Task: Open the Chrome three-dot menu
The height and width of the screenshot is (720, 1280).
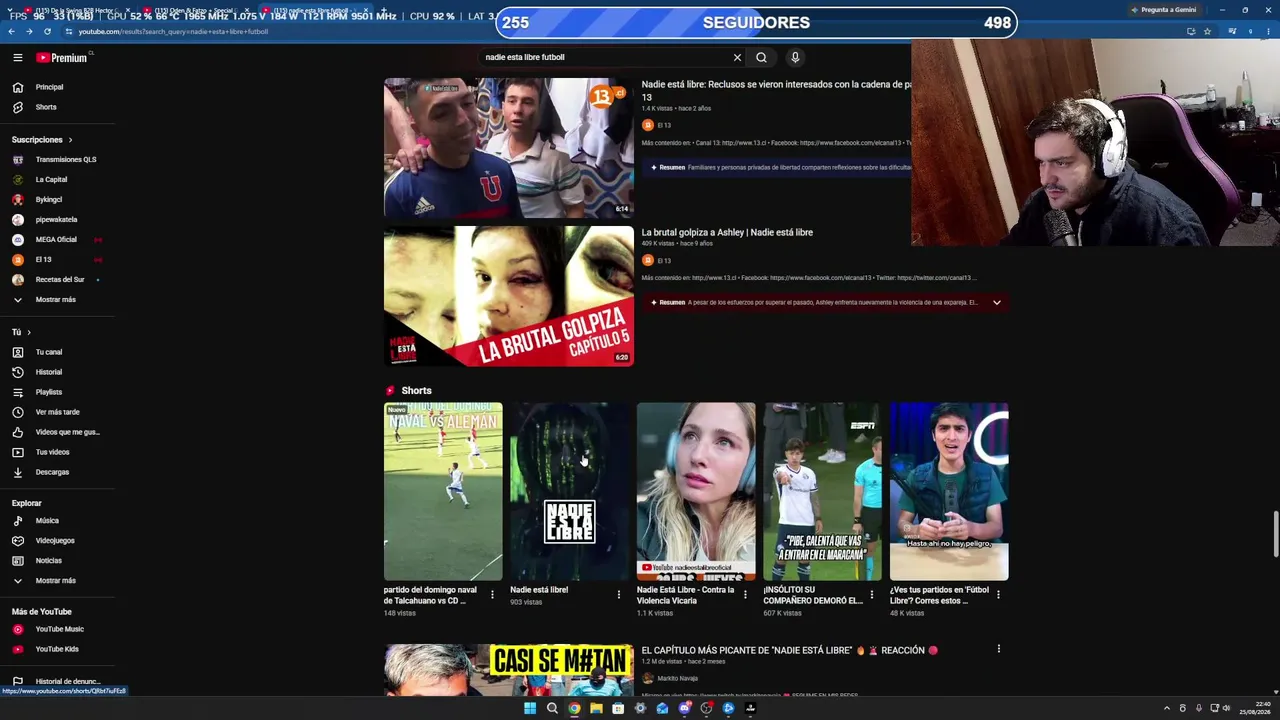Action: [x=1268, y=31]
